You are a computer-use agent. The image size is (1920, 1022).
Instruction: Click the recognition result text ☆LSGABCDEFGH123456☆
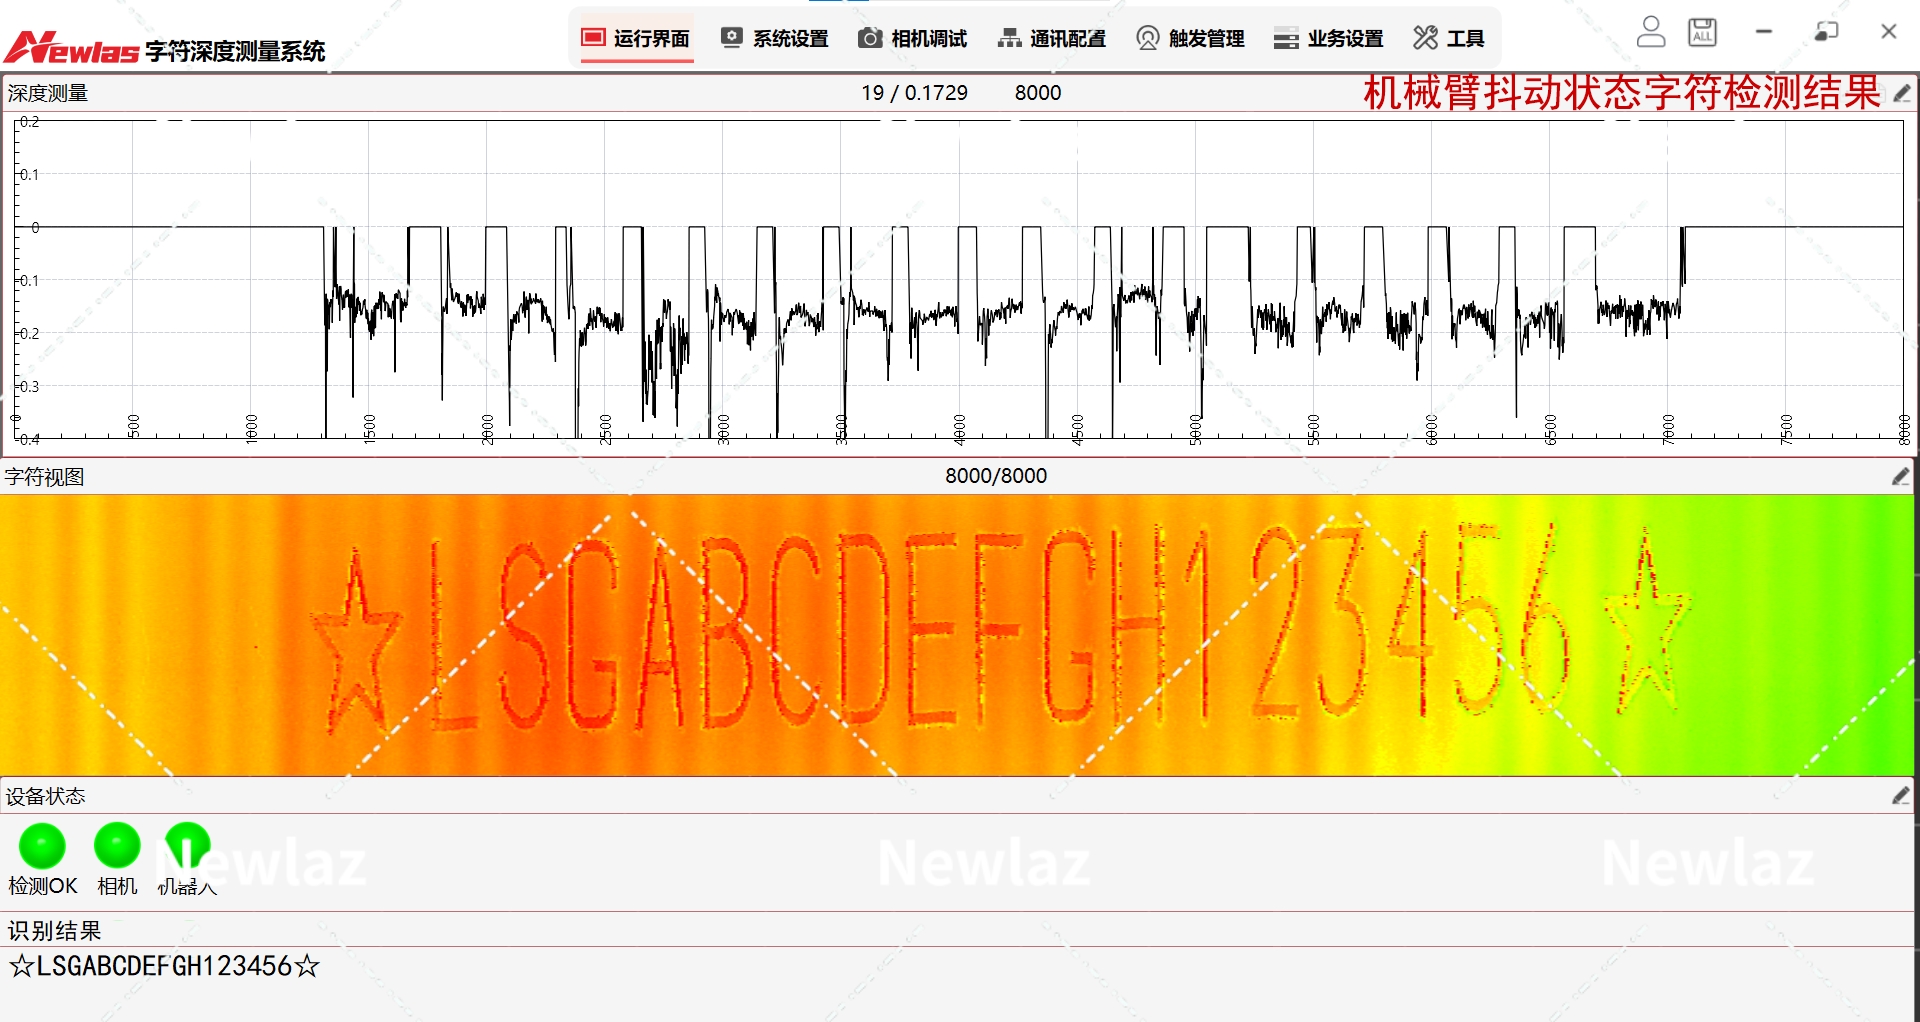[x=164, y=966]
